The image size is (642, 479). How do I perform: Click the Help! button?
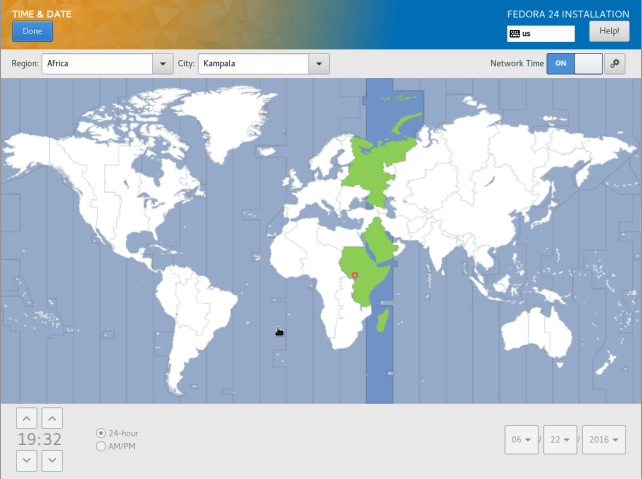point(609,31)
